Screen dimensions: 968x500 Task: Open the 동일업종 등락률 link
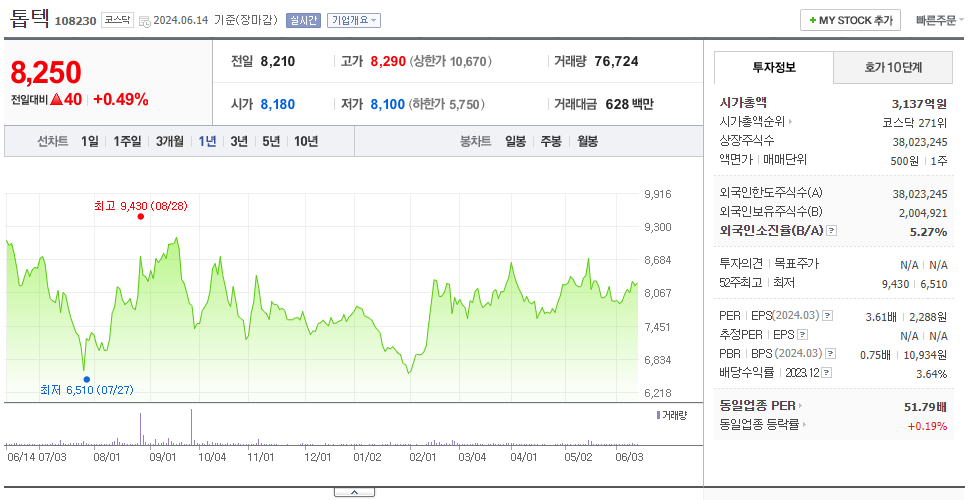coord(759,425)
